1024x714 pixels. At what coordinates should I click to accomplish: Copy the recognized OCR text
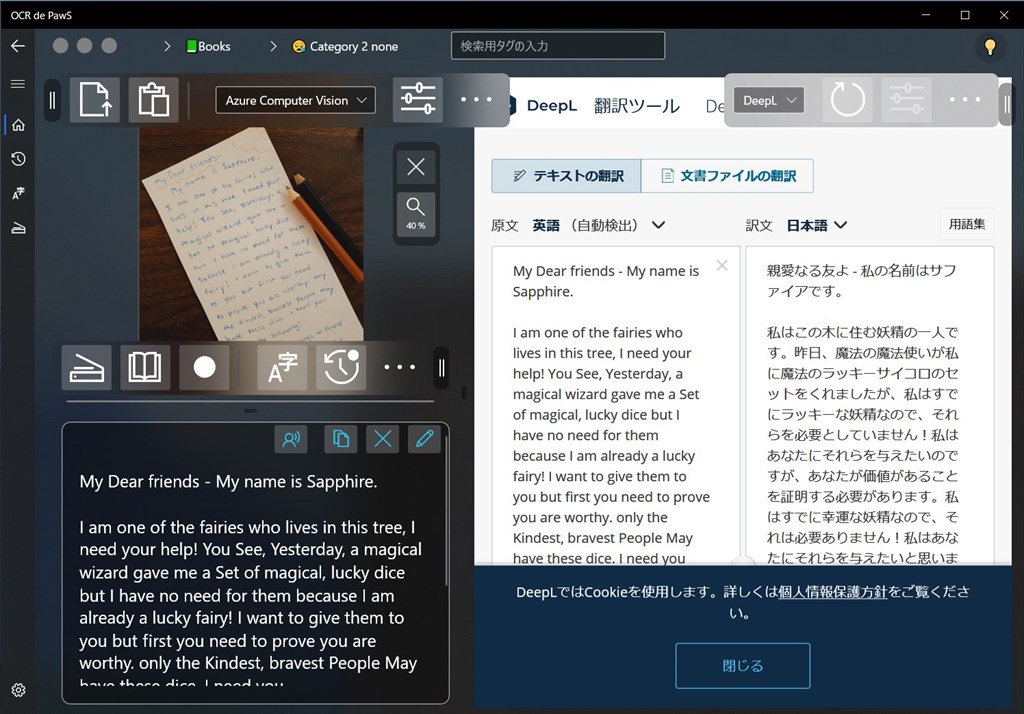point(341,438)
